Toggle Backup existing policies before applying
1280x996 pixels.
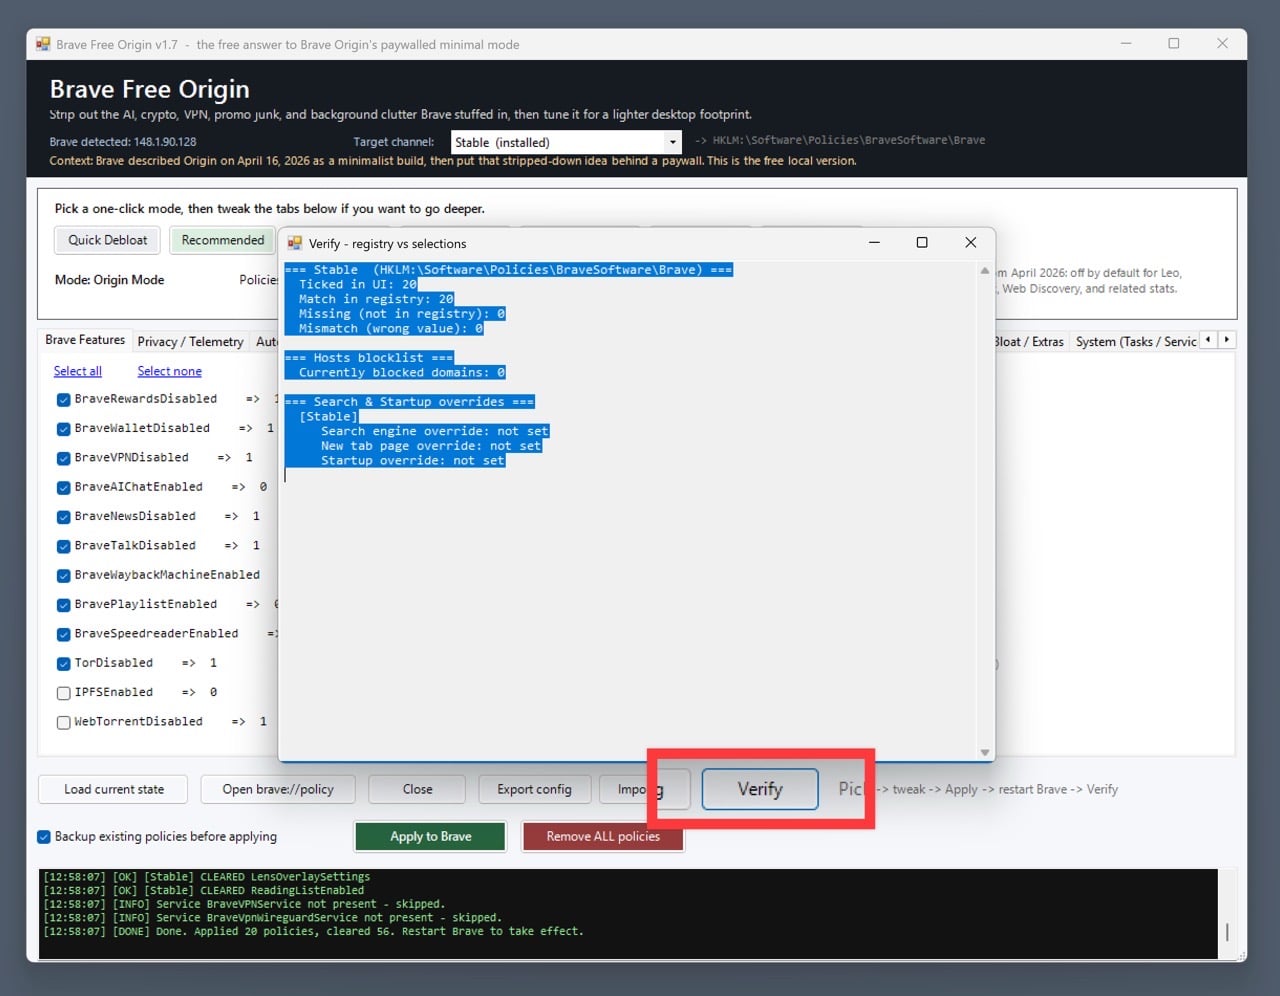point(44,837)
